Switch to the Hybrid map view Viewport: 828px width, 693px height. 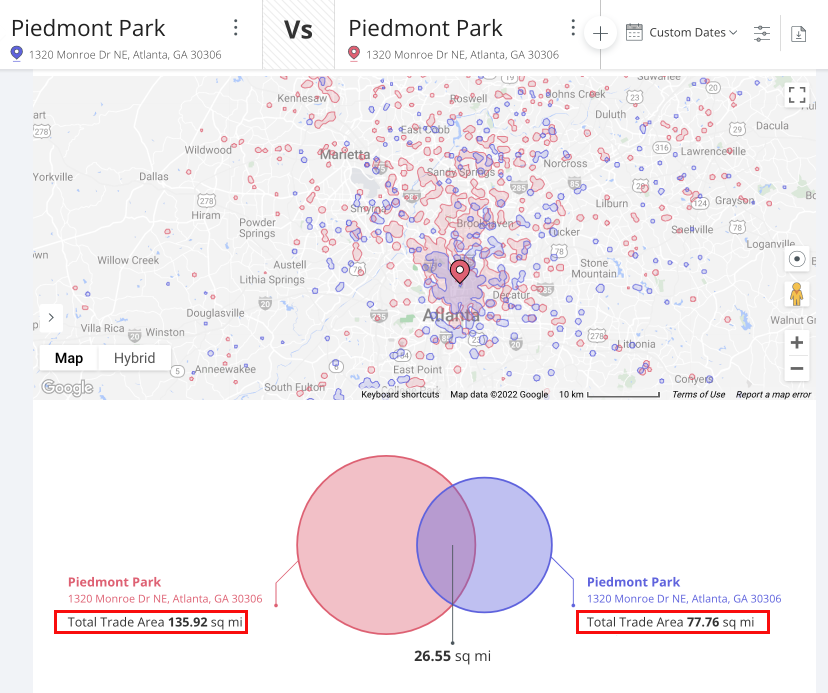(x=134, y=357)
